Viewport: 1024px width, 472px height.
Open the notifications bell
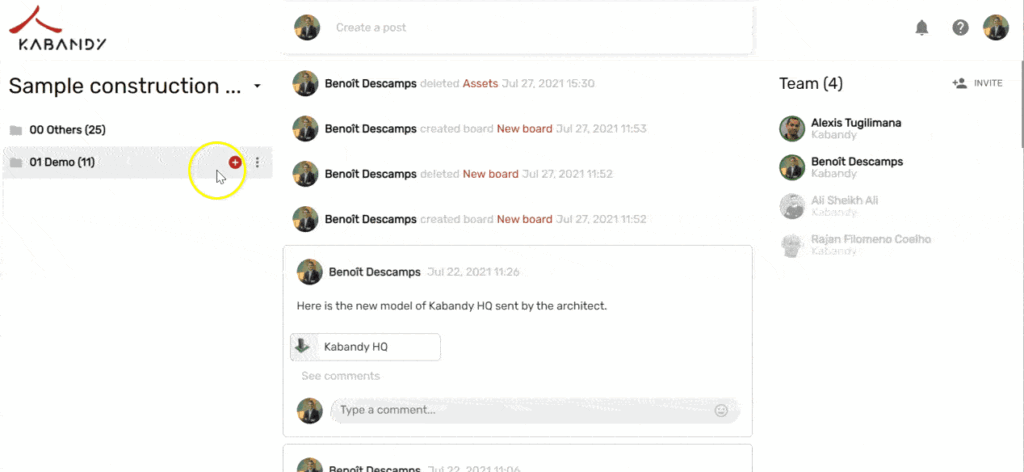pyautogui.click(x=921, y=28)
